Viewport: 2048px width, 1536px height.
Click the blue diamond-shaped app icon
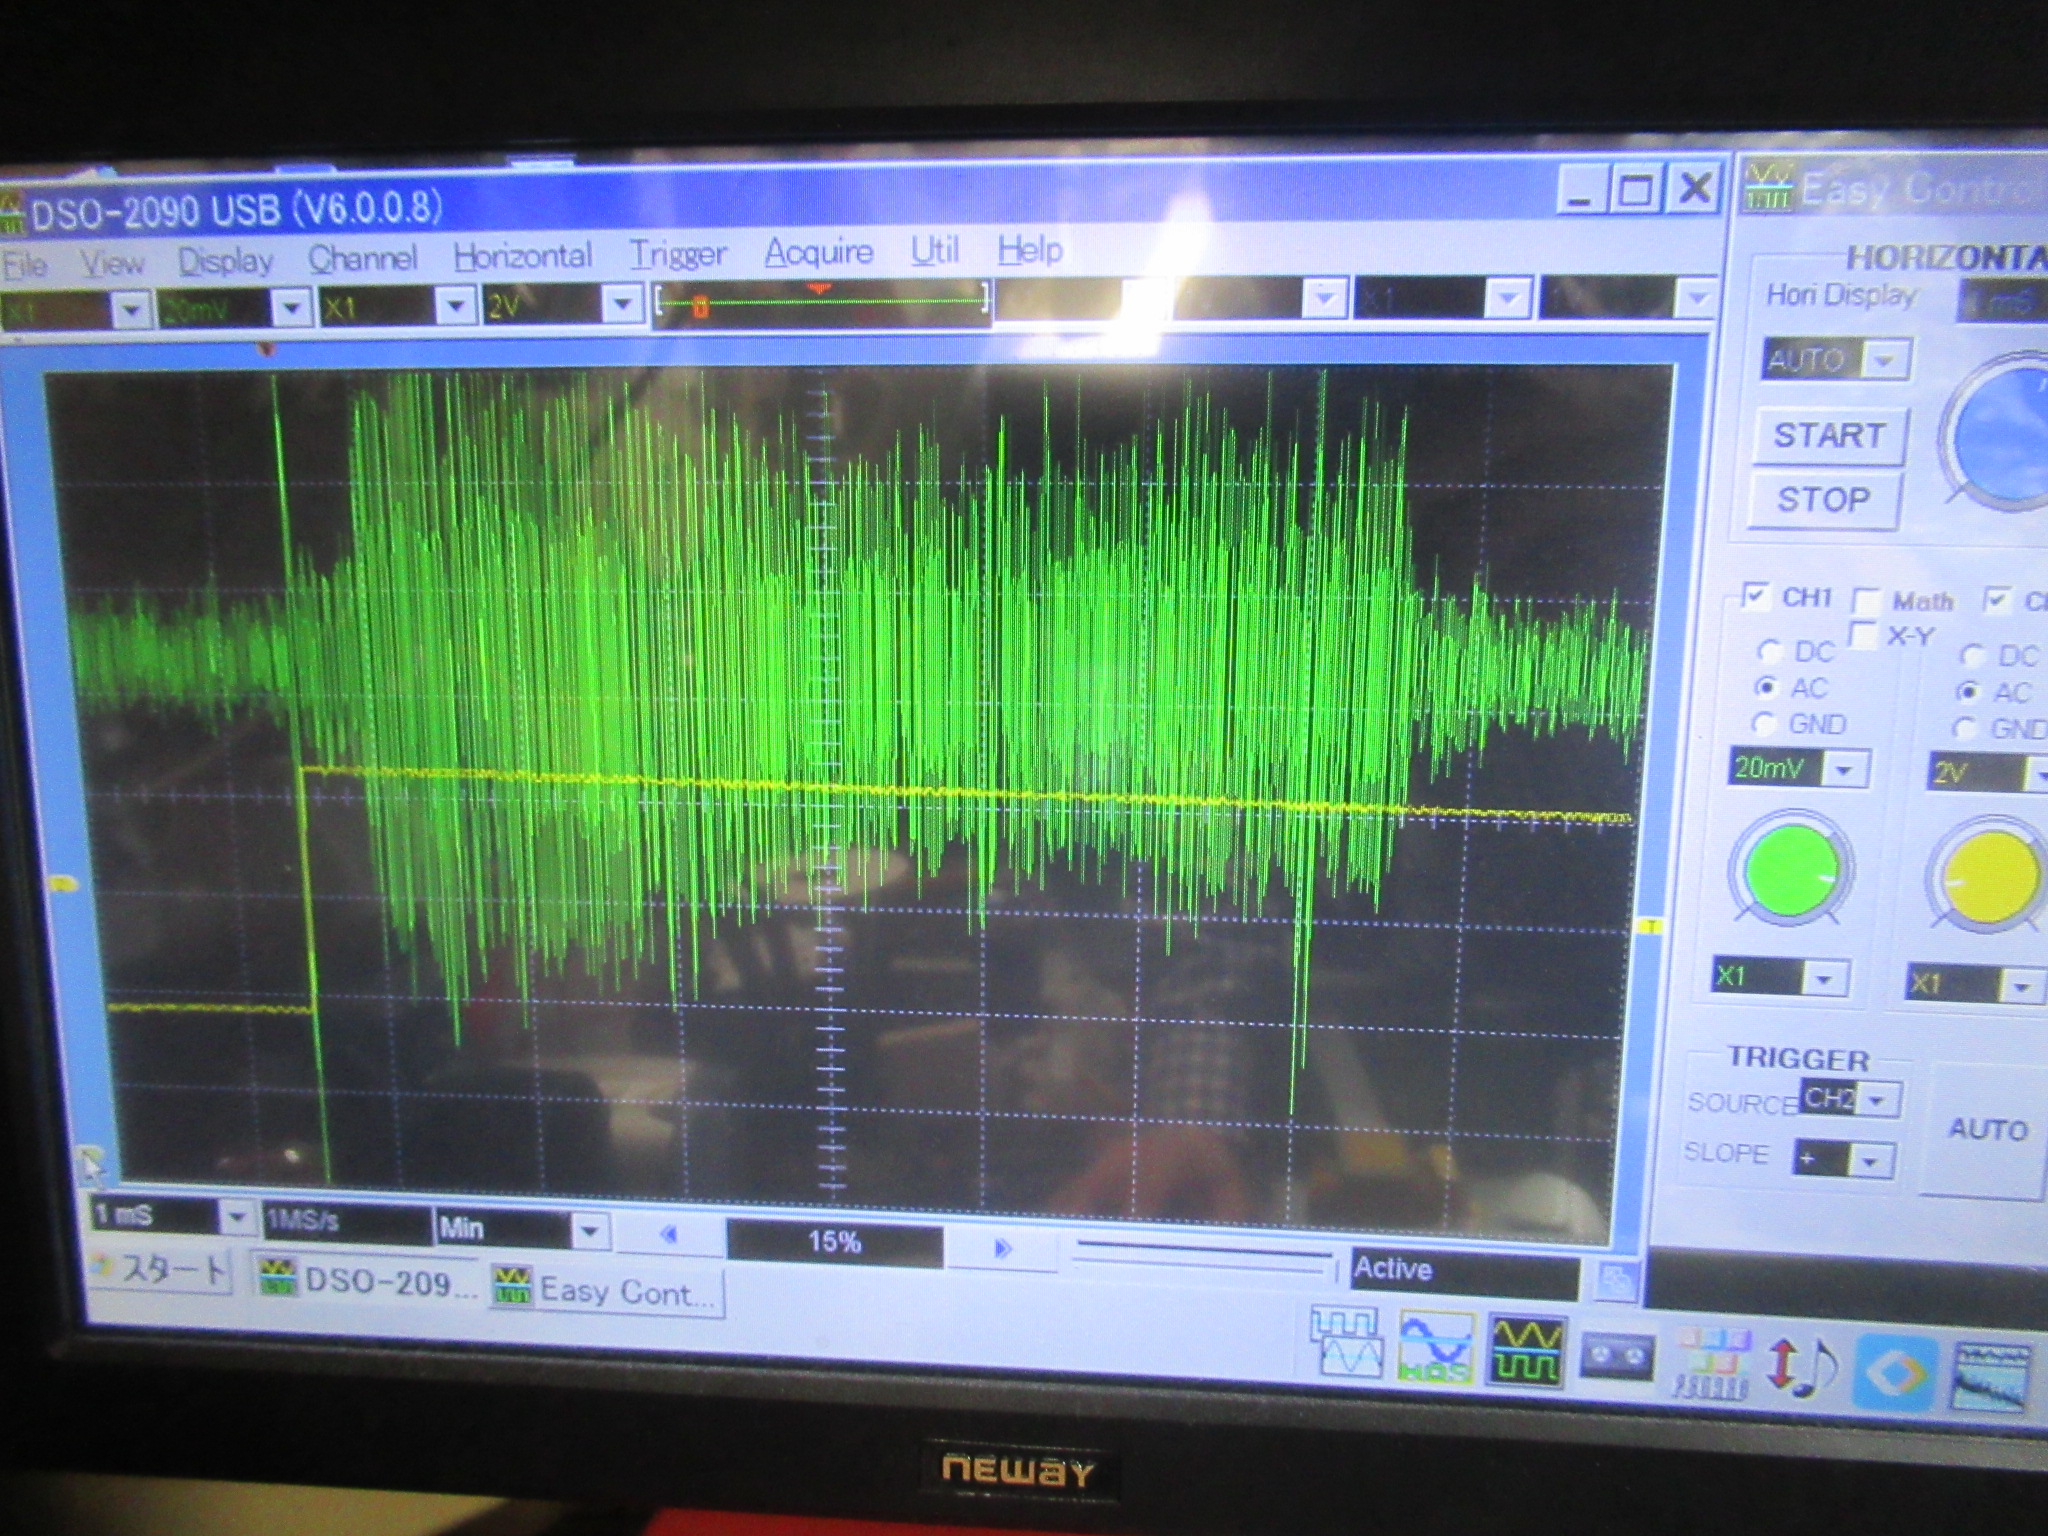pyautogui.click(x=1895, y=1372)
